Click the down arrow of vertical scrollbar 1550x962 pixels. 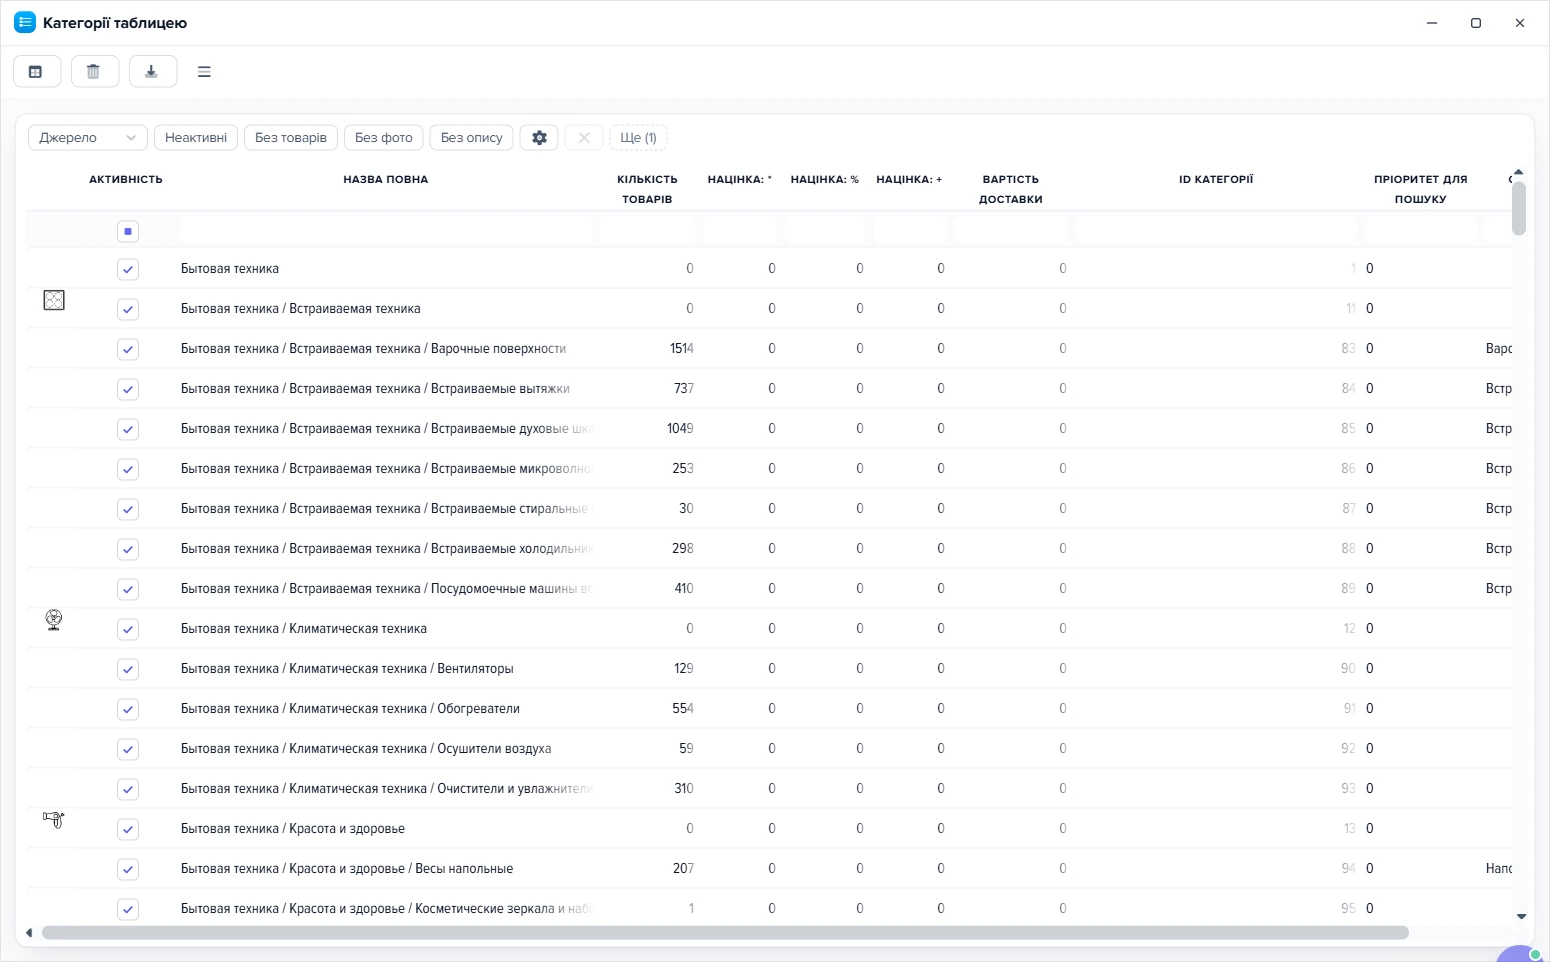[x=1521, y=916]
